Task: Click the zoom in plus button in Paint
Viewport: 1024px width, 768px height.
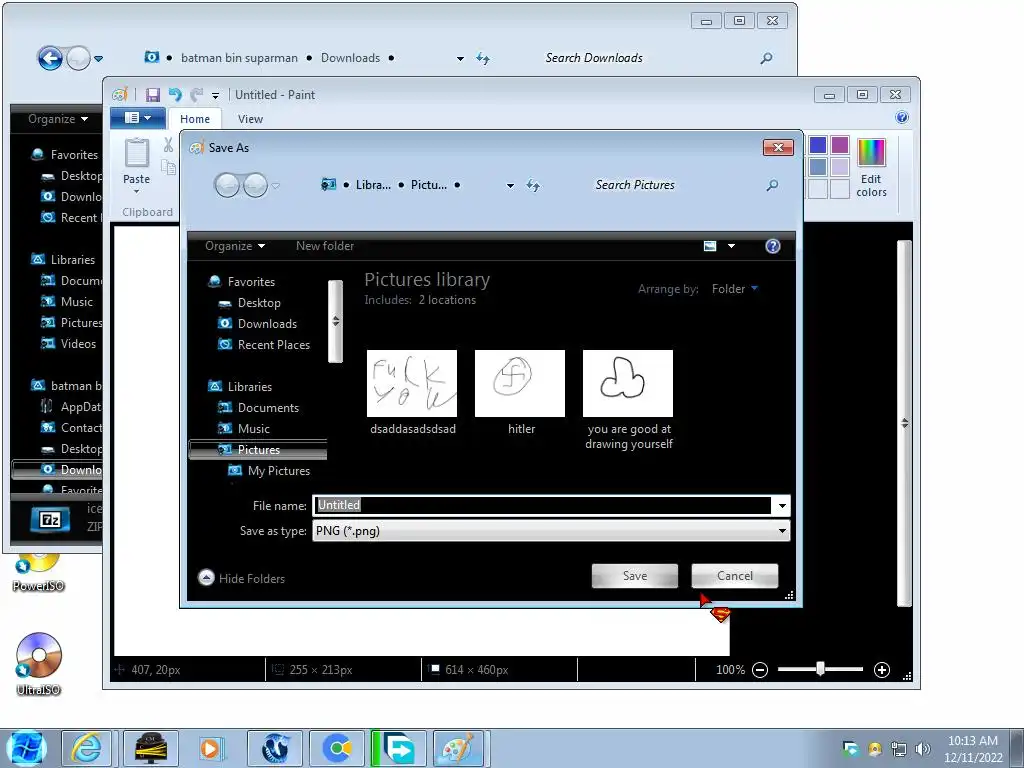Action: tap(882, 669)
